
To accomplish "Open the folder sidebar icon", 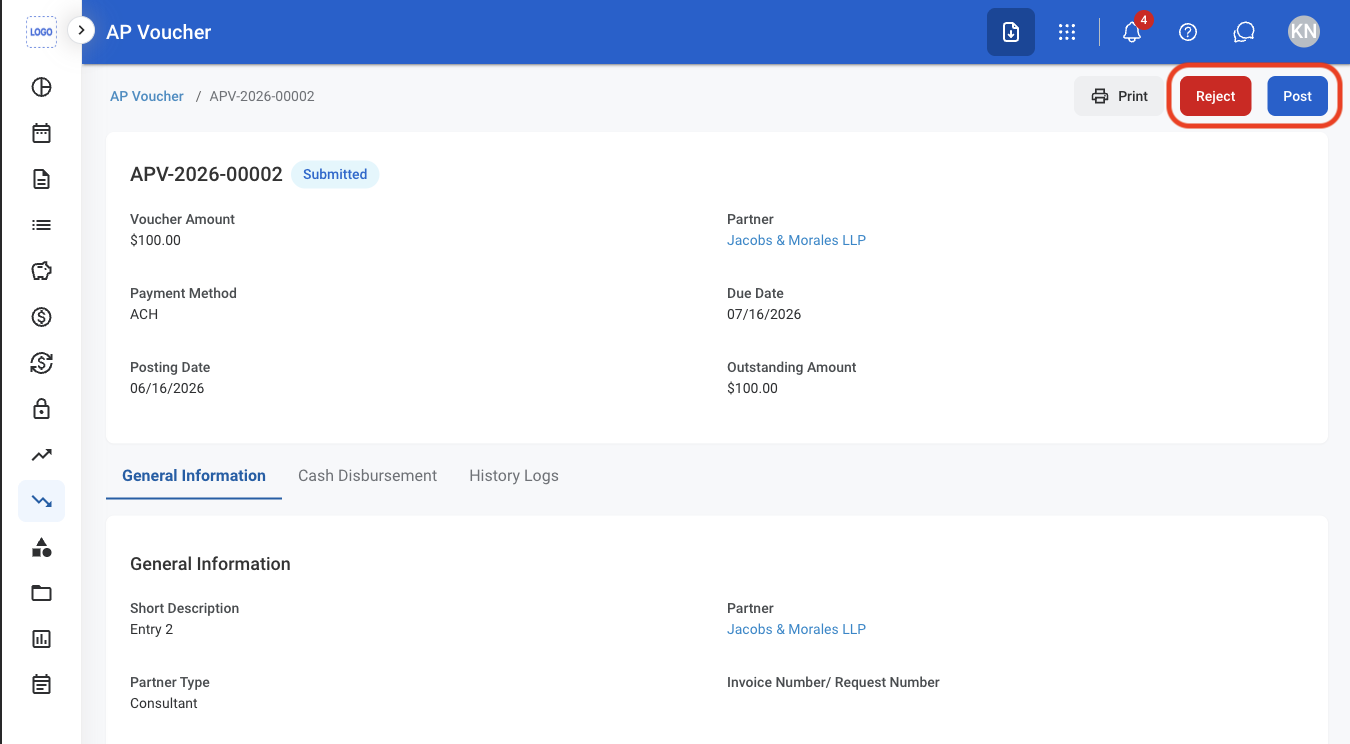I will pyautogui.click(x=41, y=593).
